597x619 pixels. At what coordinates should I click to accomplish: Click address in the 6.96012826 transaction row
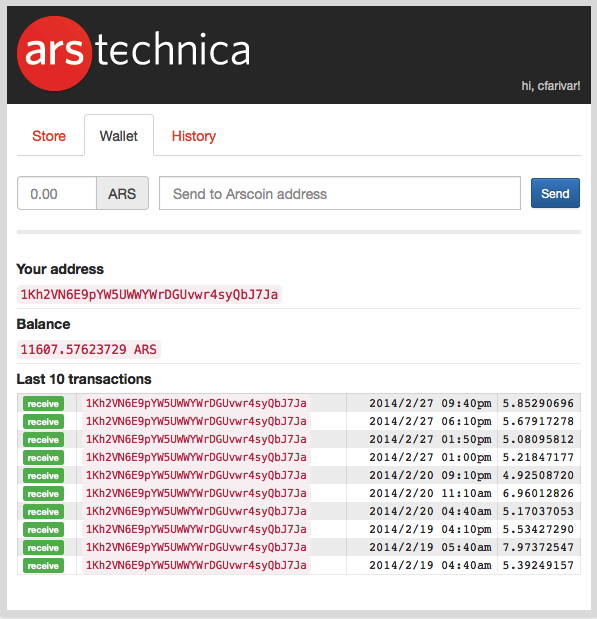(x=196, y=493)
